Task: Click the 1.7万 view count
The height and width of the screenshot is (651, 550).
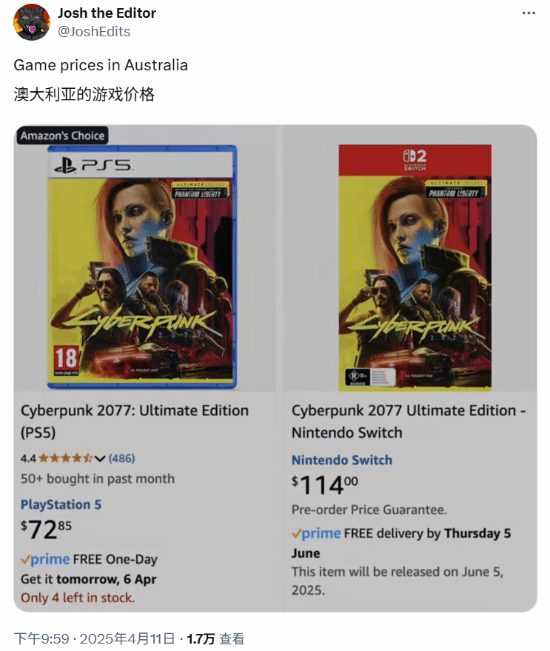Action: (201, 639)
